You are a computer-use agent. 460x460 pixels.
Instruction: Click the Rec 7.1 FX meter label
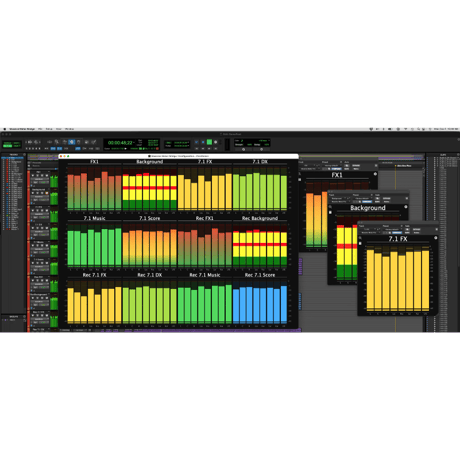coord(94,275)
